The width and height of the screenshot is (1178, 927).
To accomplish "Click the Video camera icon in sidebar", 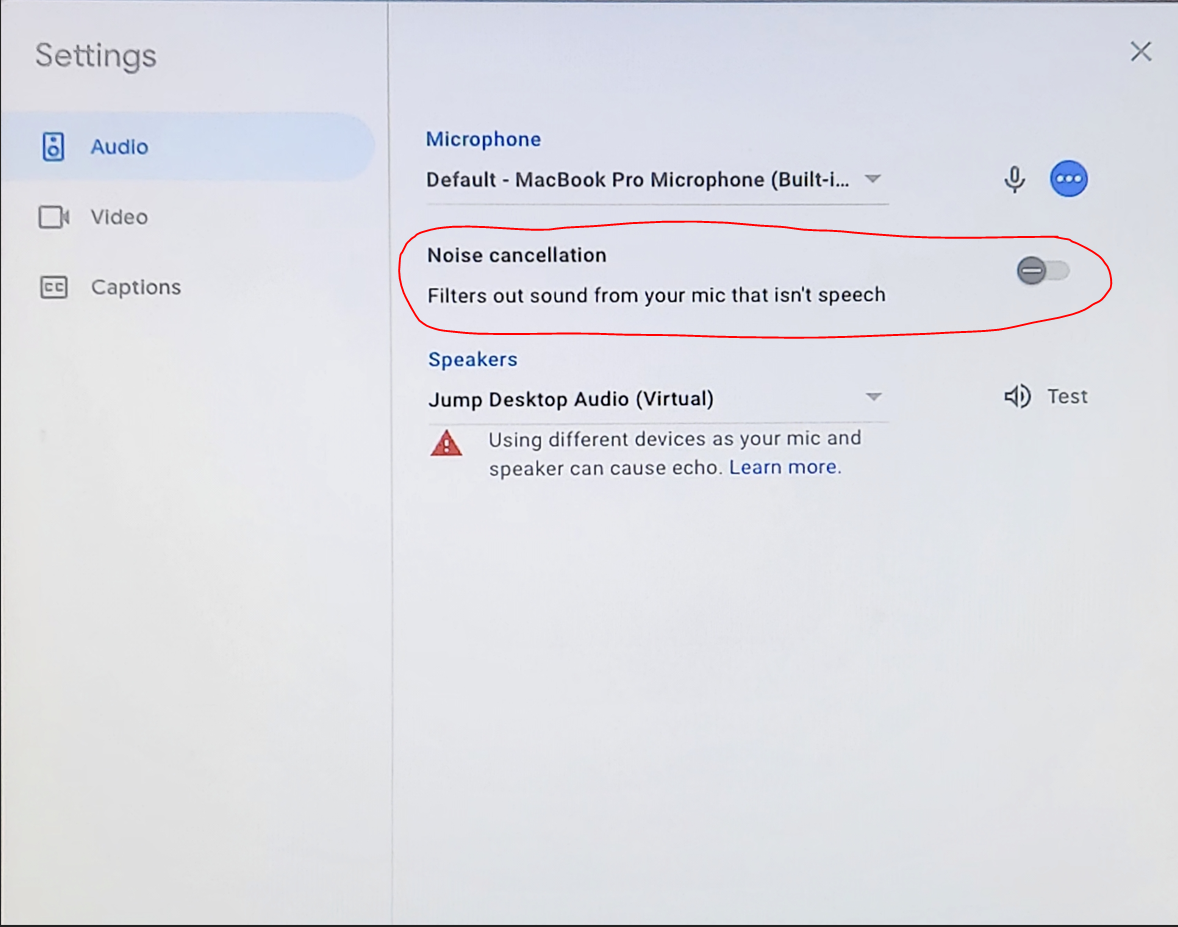I will (54, 217).
